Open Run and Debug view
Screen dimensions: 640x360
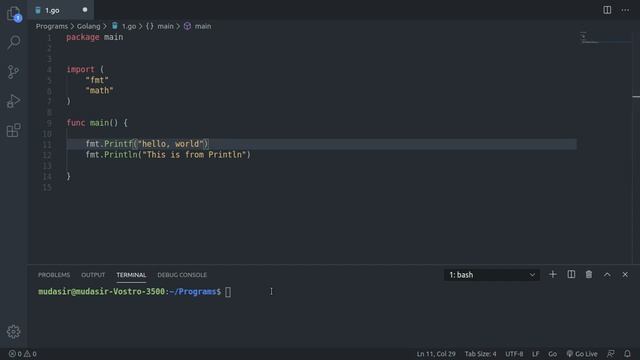[13, 101]
